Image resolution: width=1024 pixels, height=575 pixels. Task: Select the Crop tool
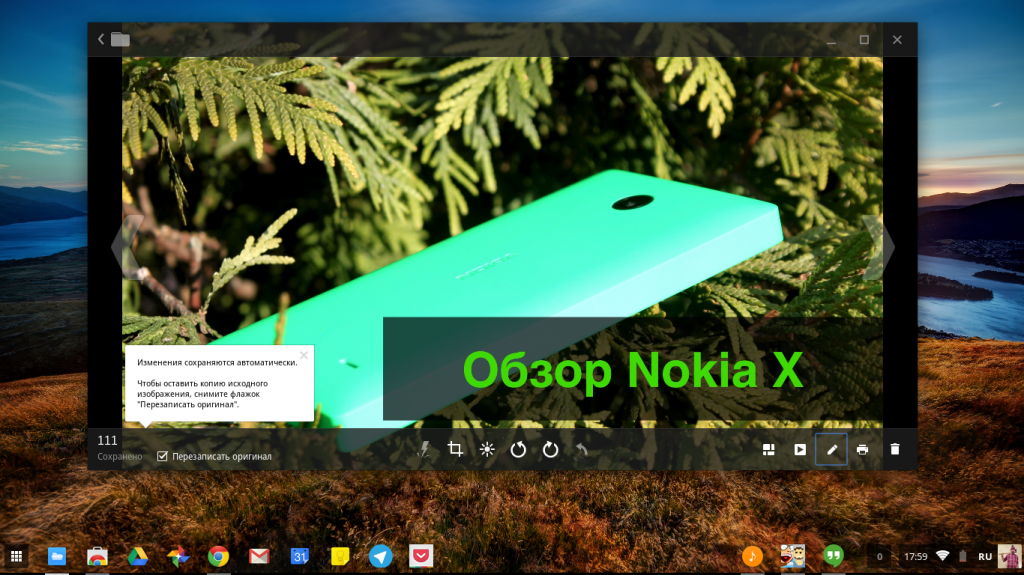click(x=455, y=450)
